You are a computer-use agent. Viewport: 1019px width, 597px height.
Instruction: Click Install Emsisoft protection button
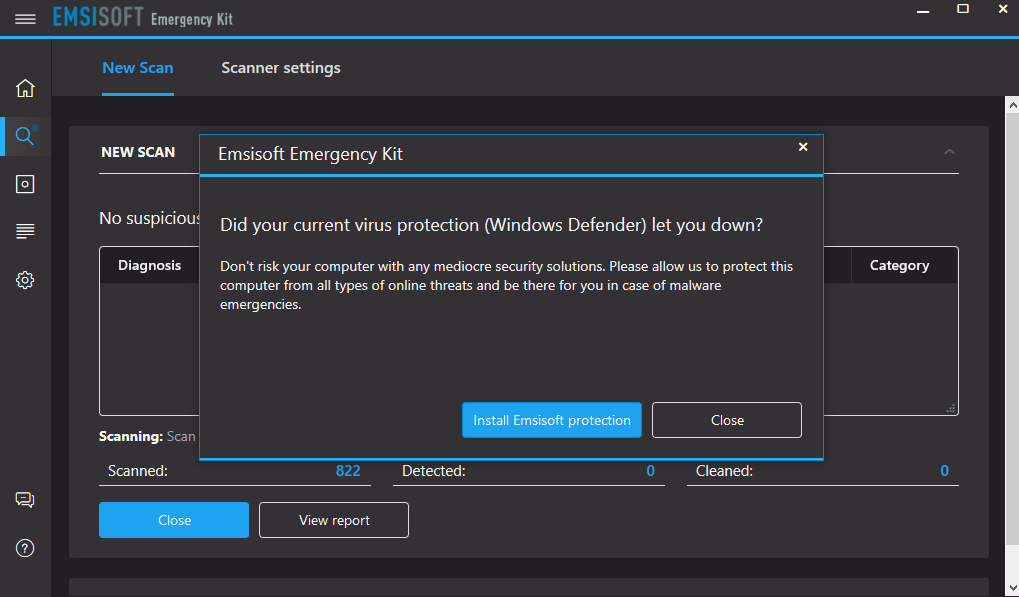point(552,420)
